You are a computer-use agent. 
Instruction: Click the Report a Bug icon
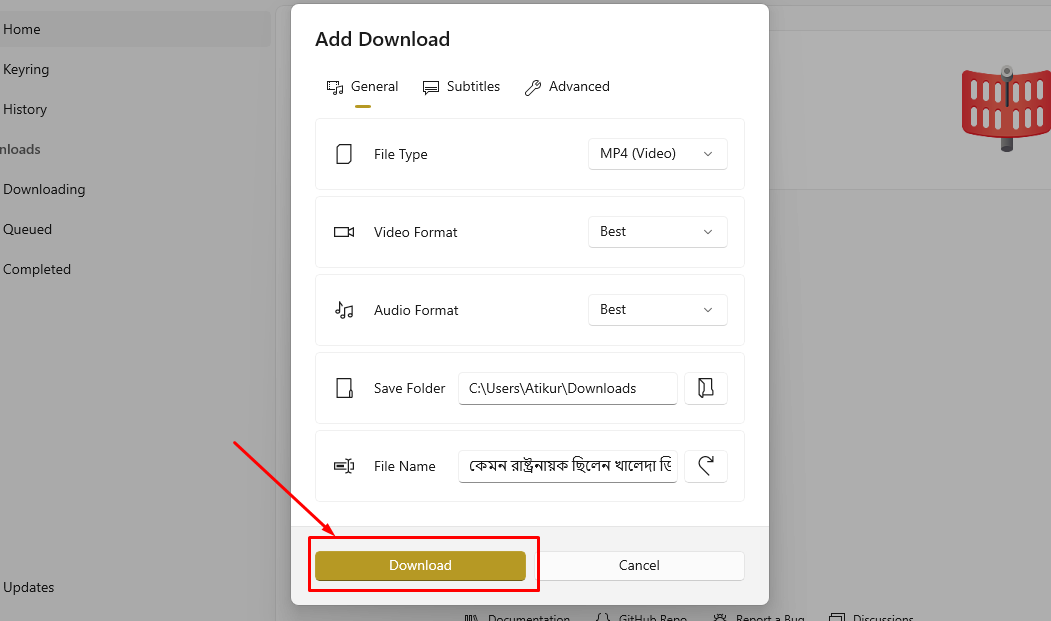(x=722, y=617)
